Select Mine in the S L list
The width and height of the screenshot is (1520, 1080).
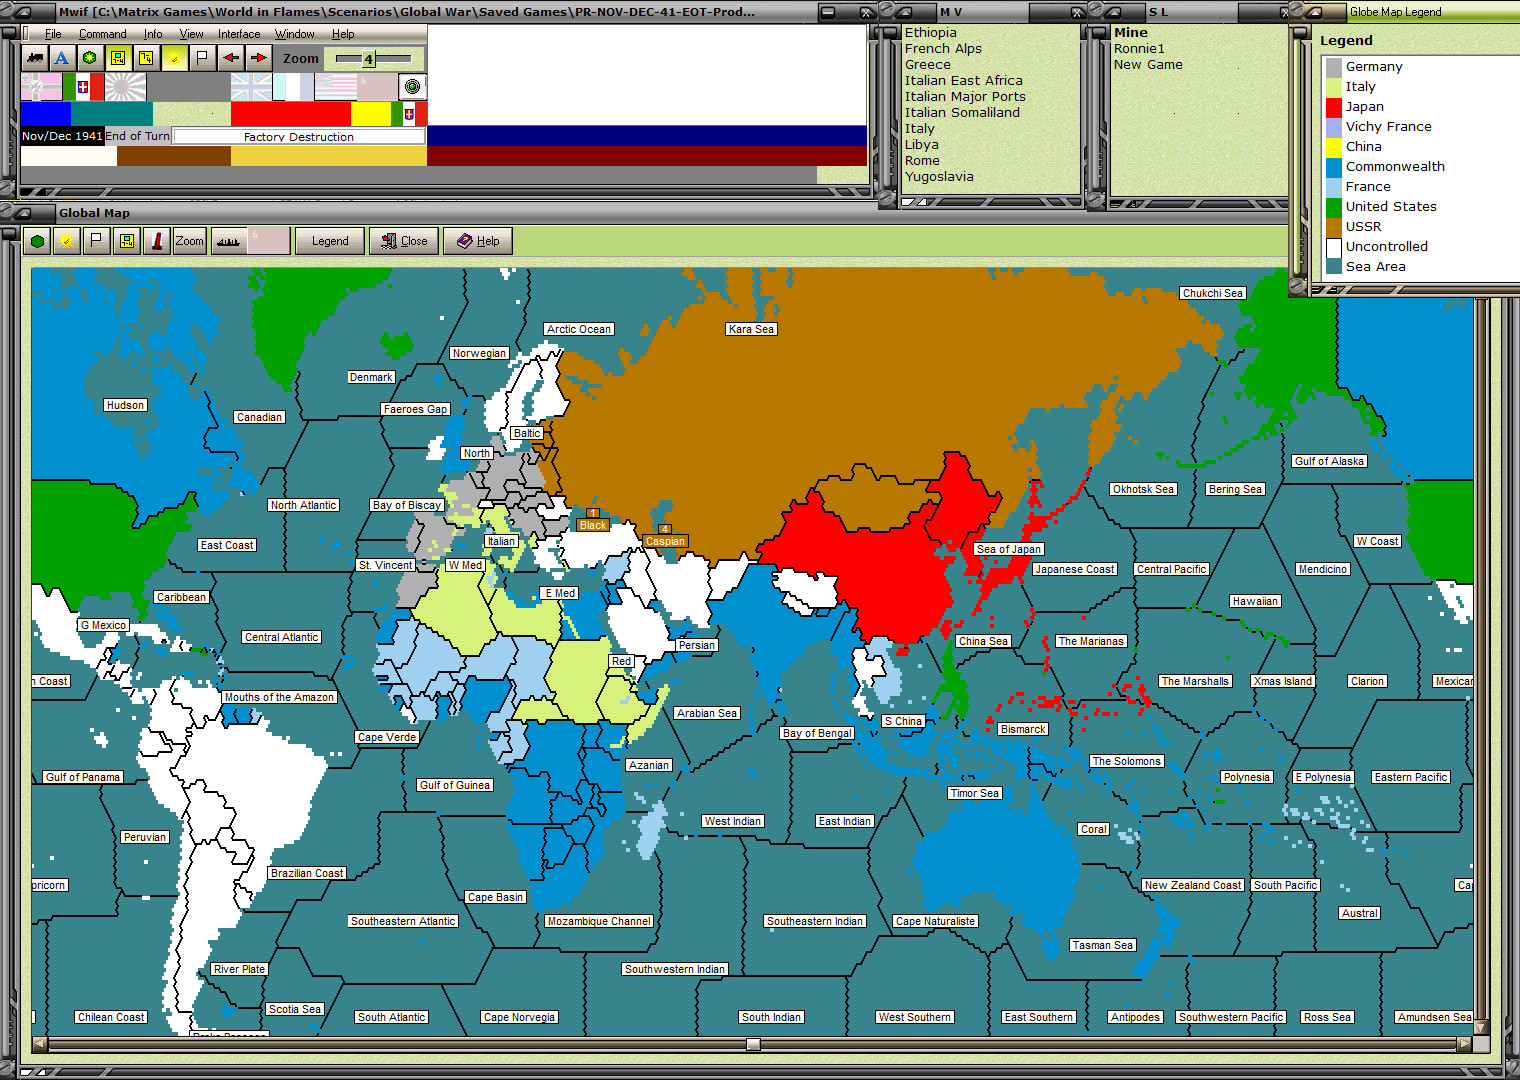1131,33
